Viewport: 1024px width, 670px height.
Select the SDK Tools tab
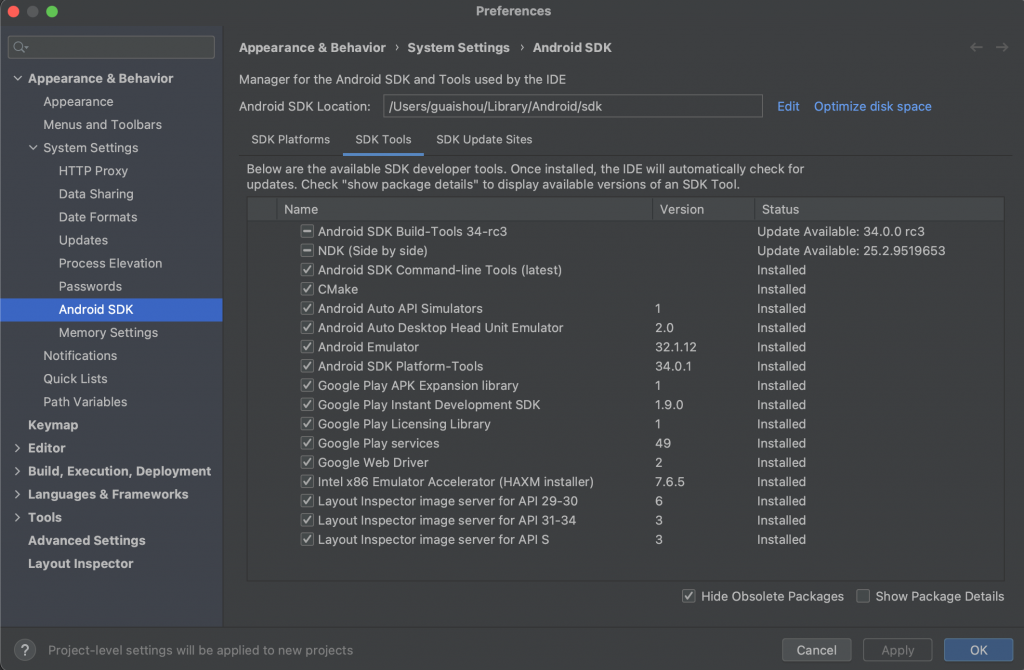[x=383, y=140]
